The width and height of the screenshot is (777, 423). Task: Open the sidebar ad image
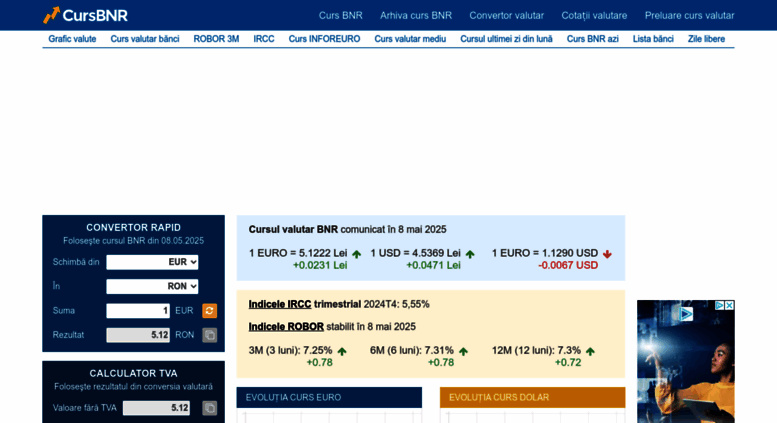686,364
